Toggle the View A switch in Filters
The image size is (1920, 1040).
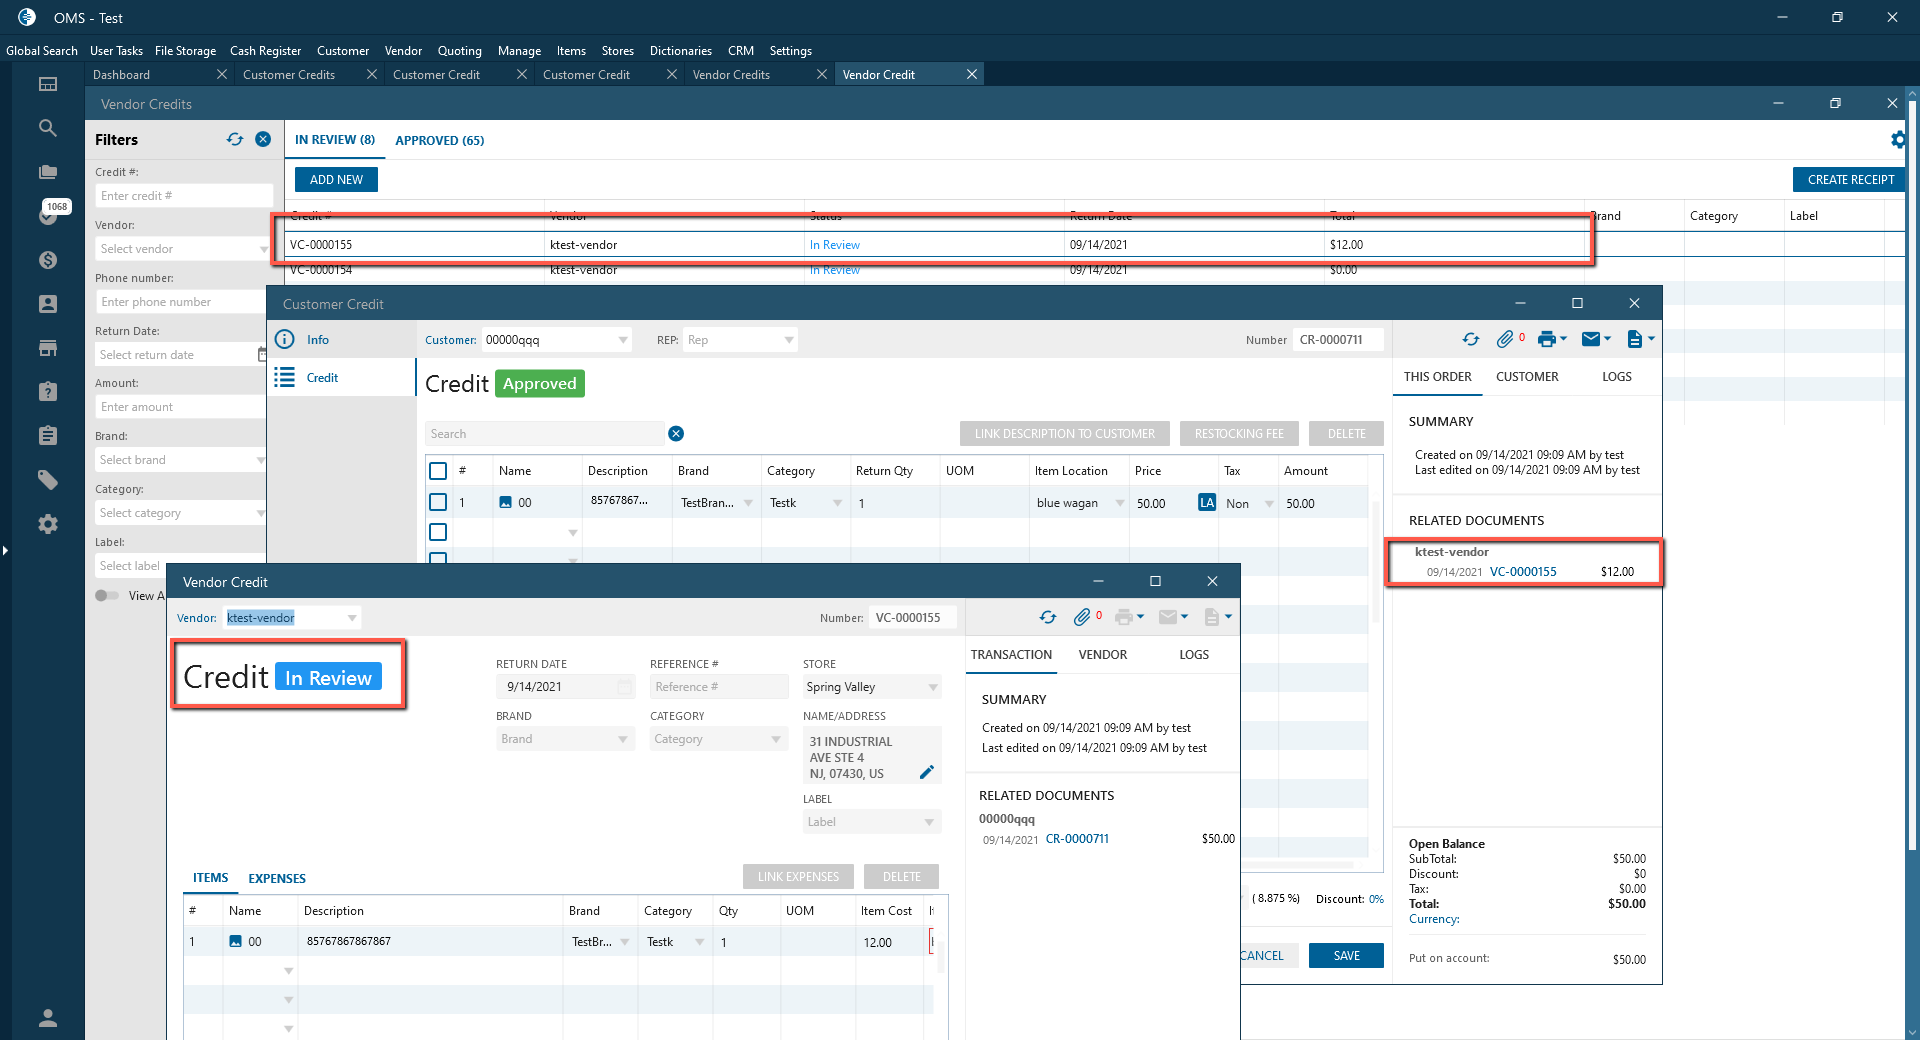pos(107,595)
